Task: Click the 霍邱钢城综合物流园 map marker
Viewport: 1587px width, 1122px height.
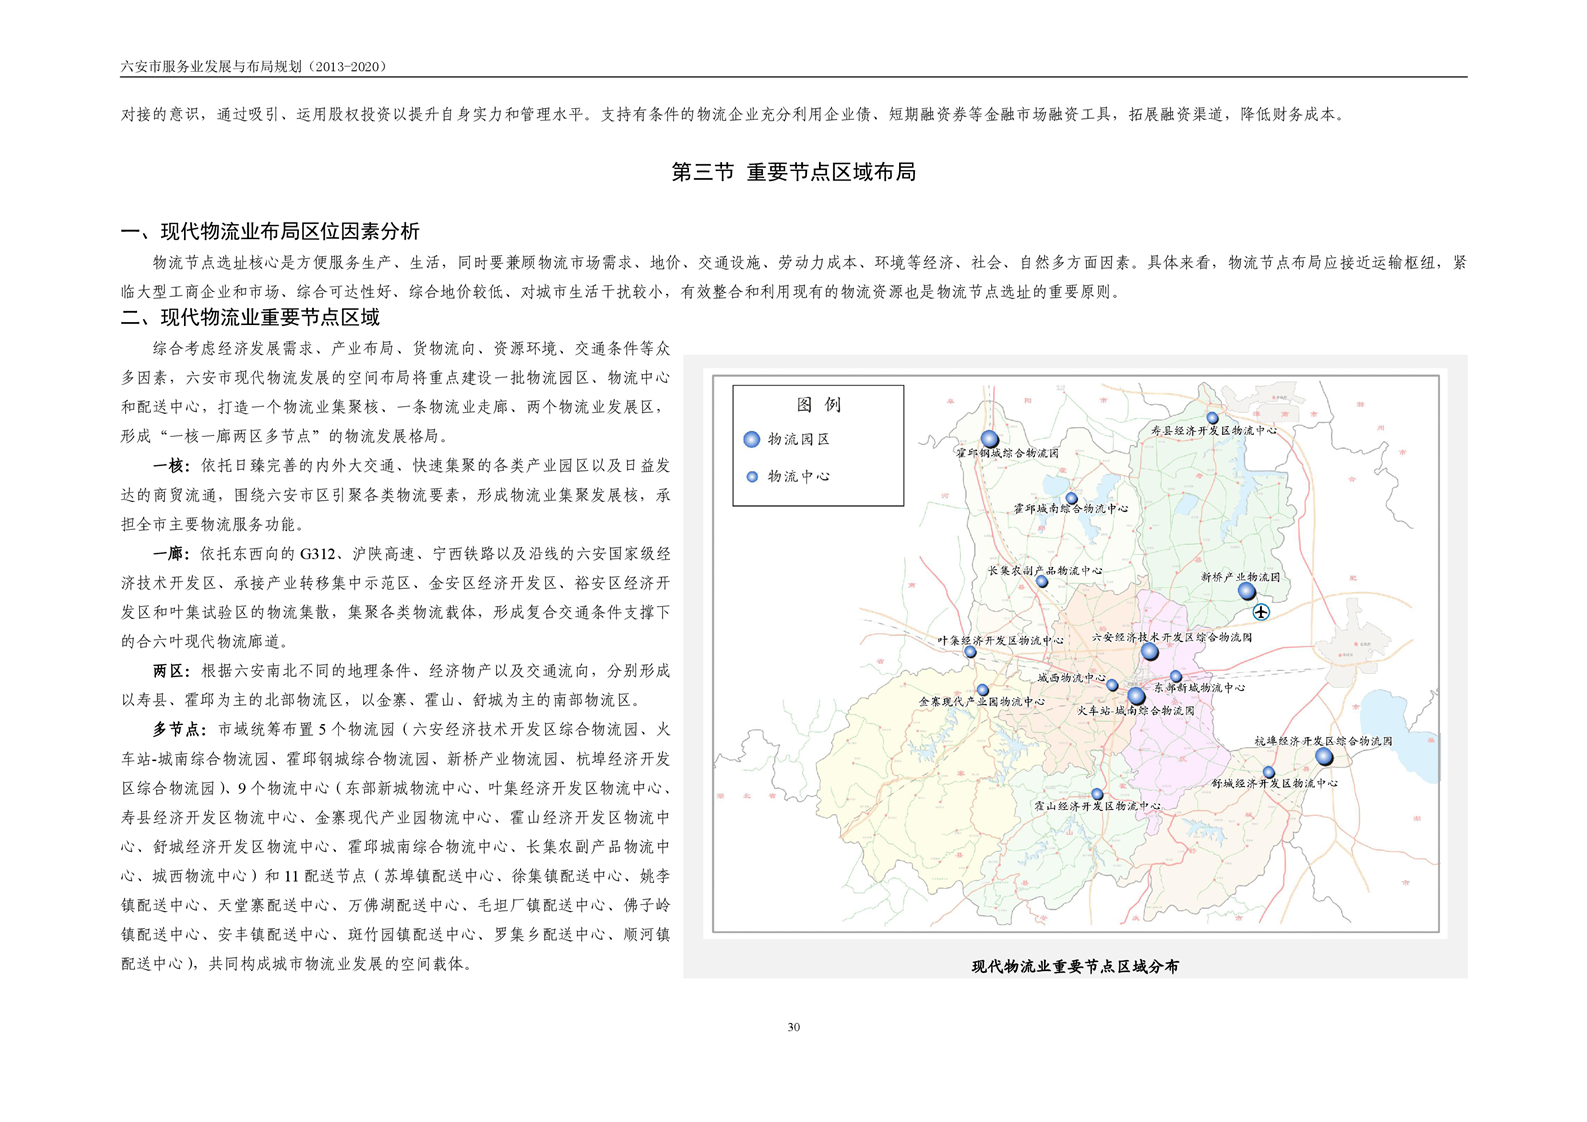Action: pyautogui.click(x=989, y=439)
